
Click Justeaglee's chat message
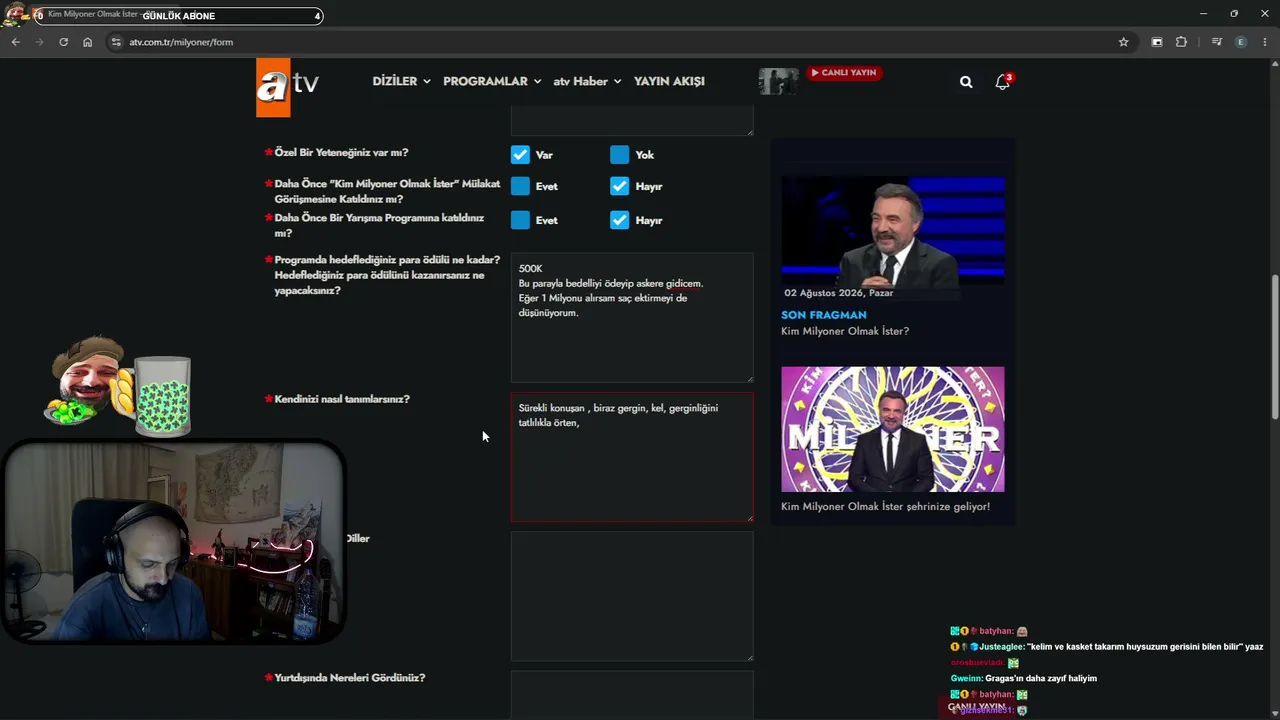1108,647
